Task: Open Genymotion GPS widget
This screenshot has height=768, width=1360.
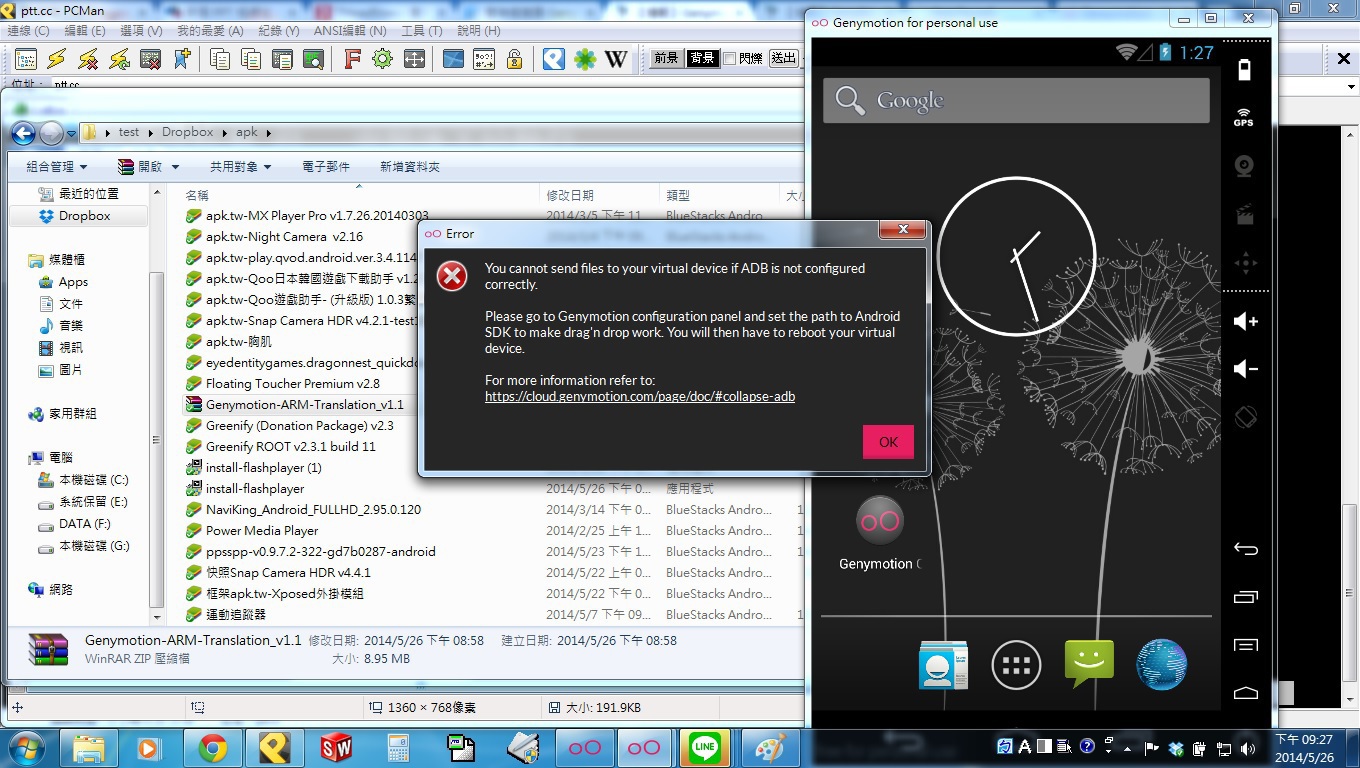Action: click(x=1244, y=117)
